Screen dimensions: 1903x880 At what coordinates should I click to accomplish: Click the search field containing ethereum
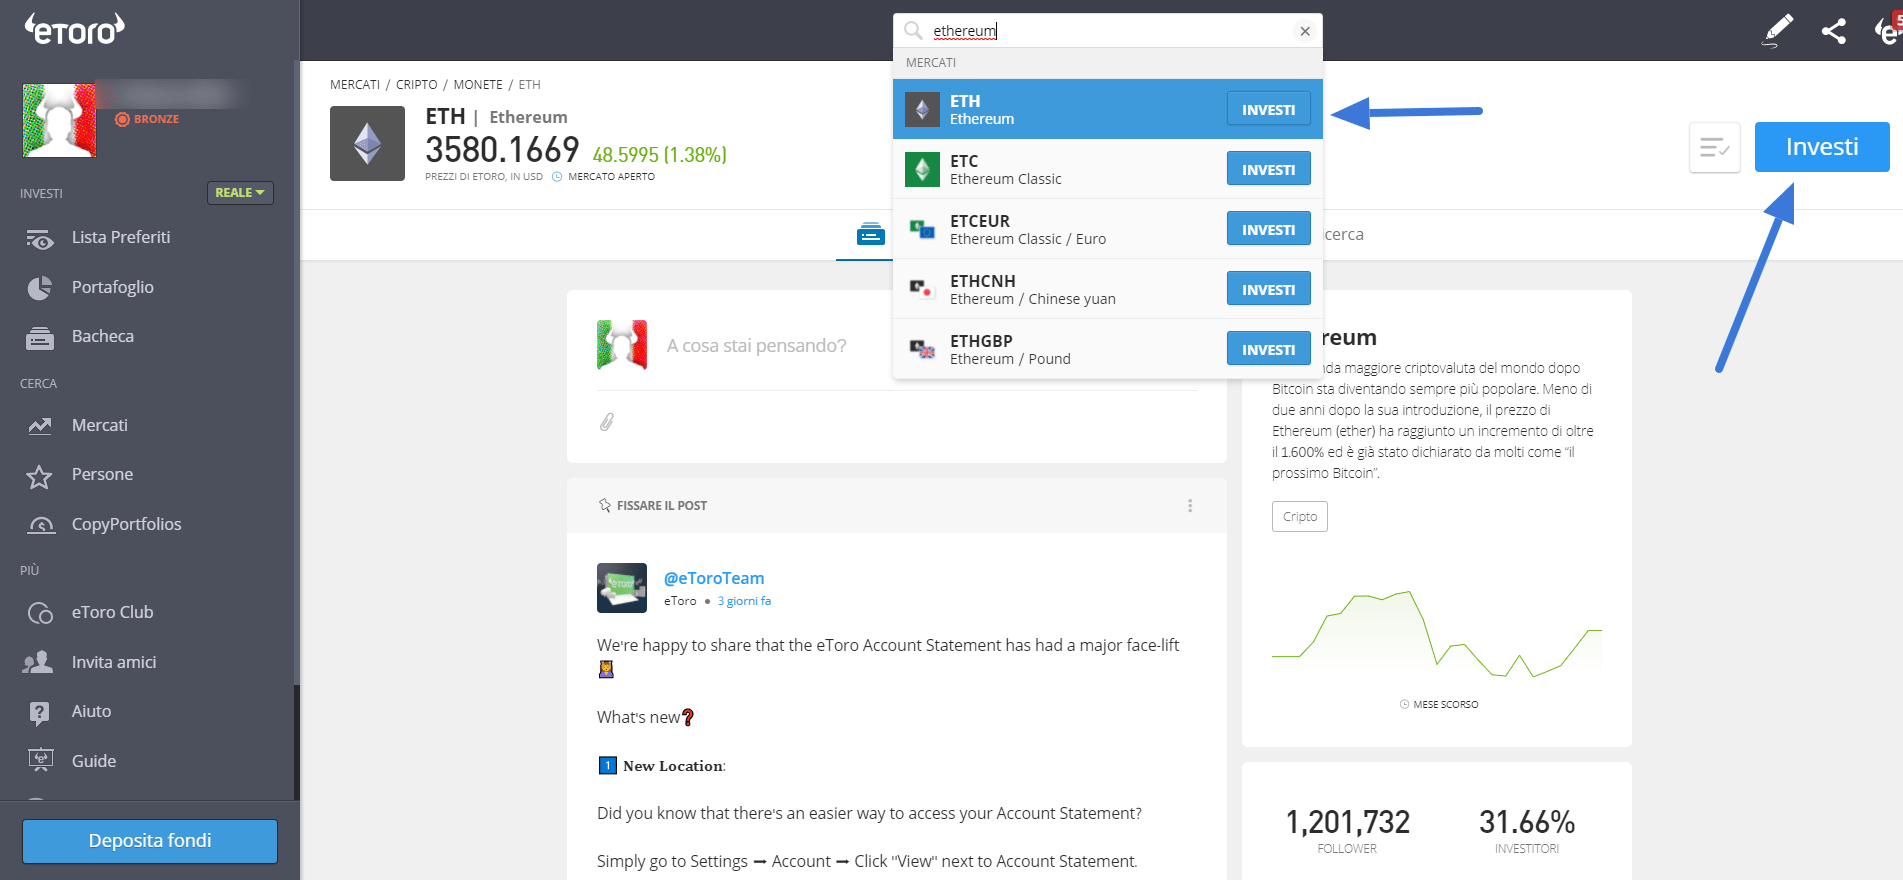tap(1108, 31)
